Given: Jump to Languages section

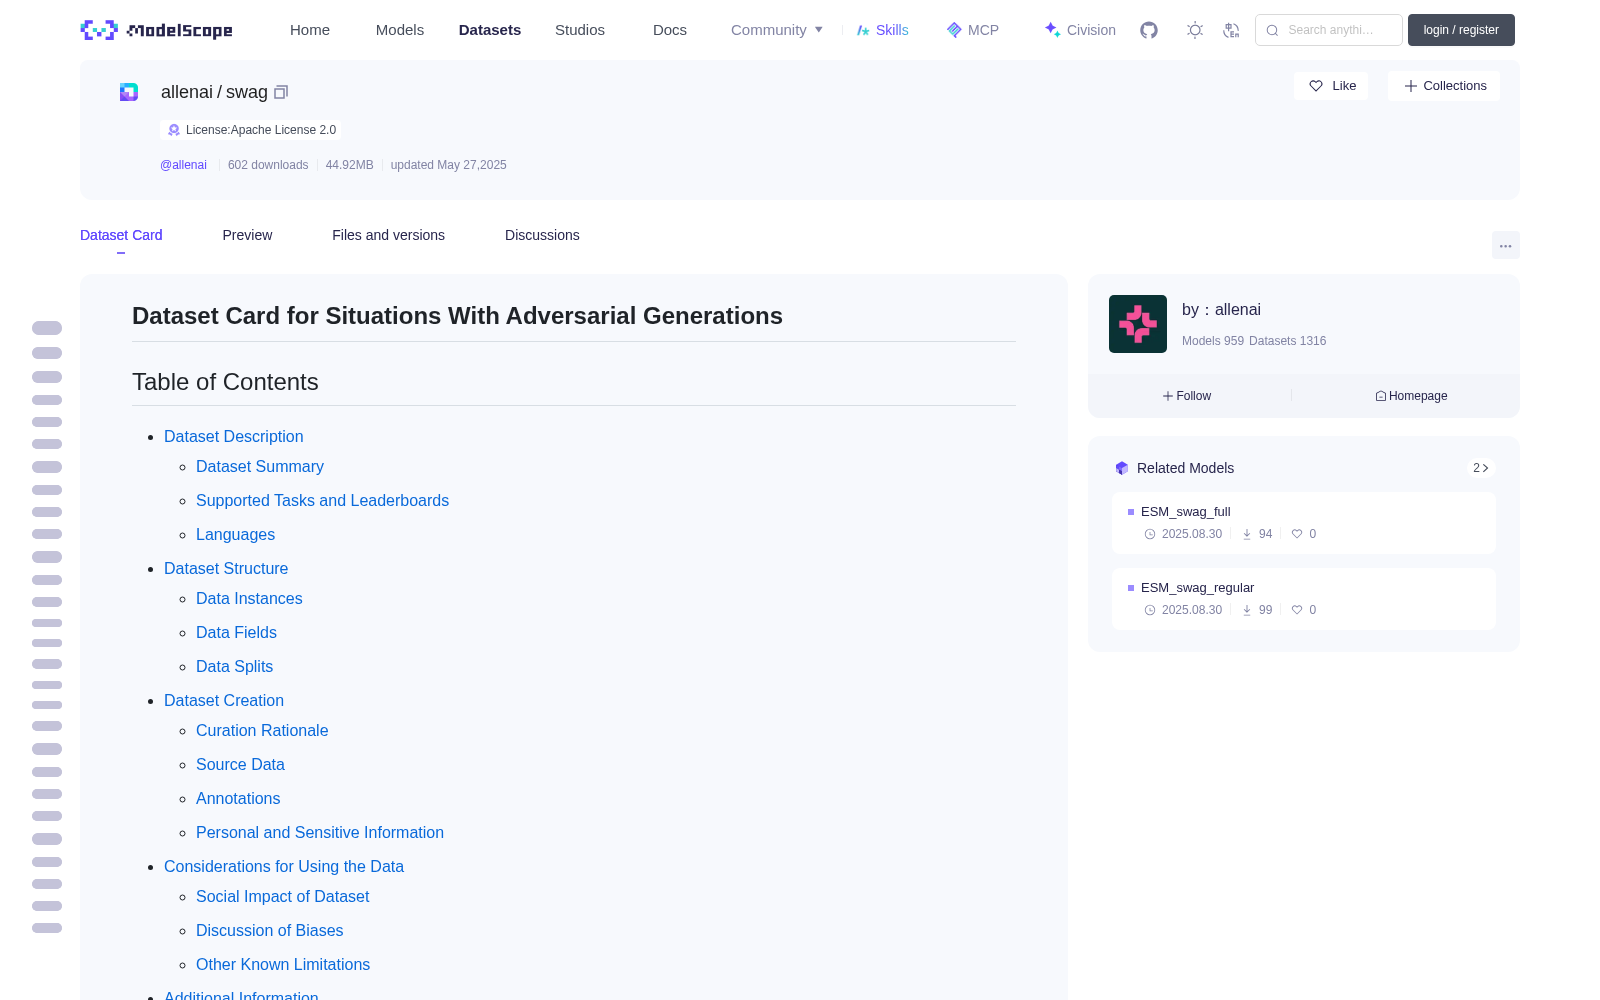Looking at the screenshot, I should [235, 534].
